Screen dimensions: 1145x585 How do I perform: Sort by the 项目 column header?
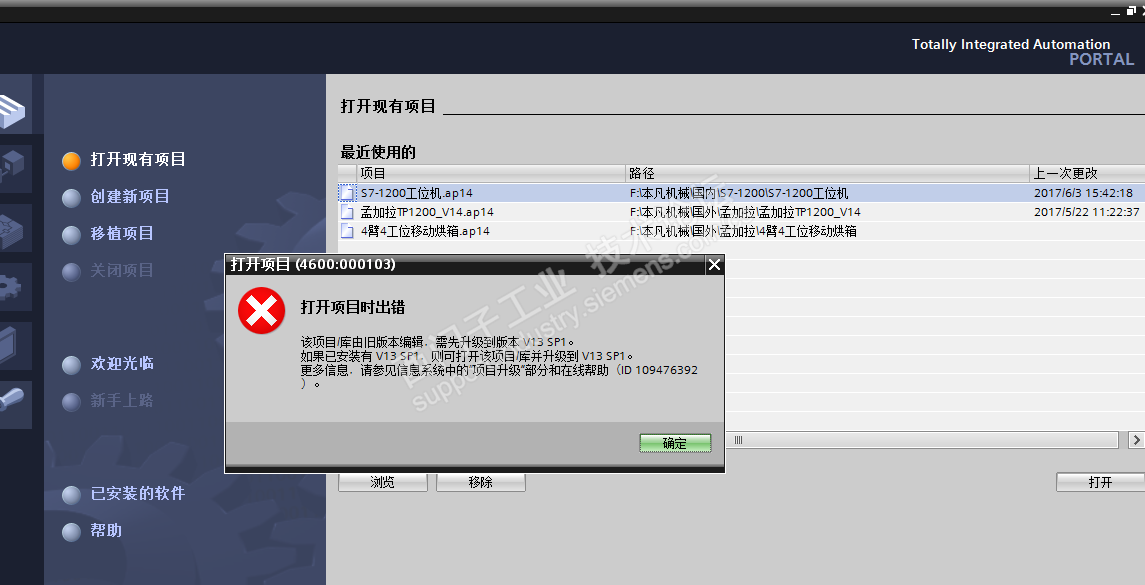491,173
